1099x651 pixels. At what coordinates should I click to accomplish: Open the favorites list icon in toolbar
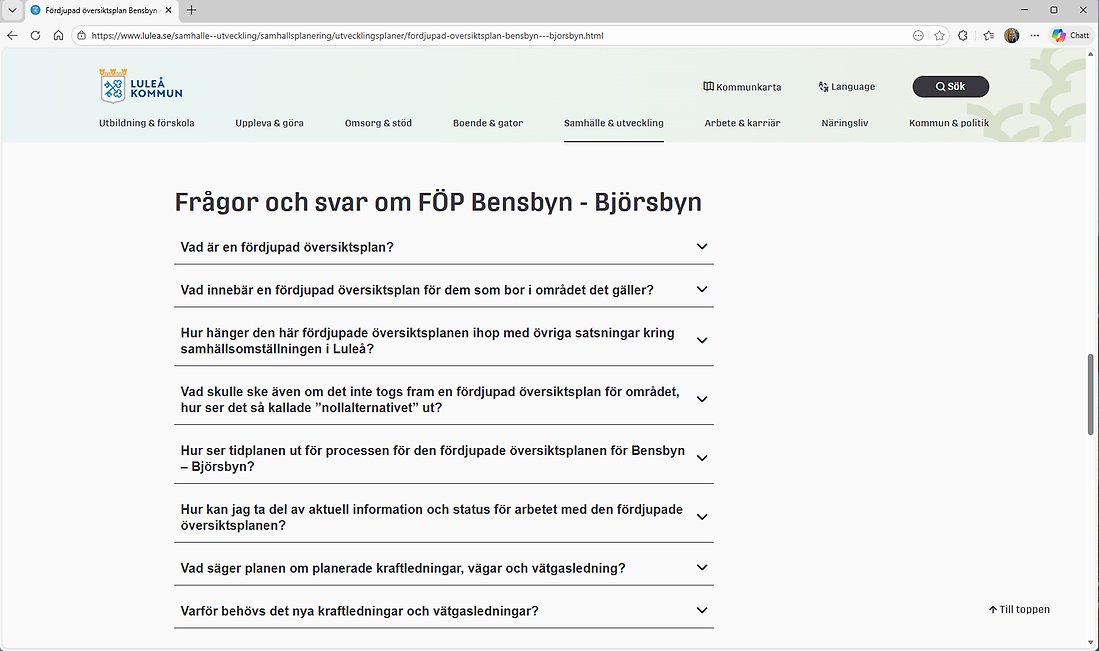988,35
